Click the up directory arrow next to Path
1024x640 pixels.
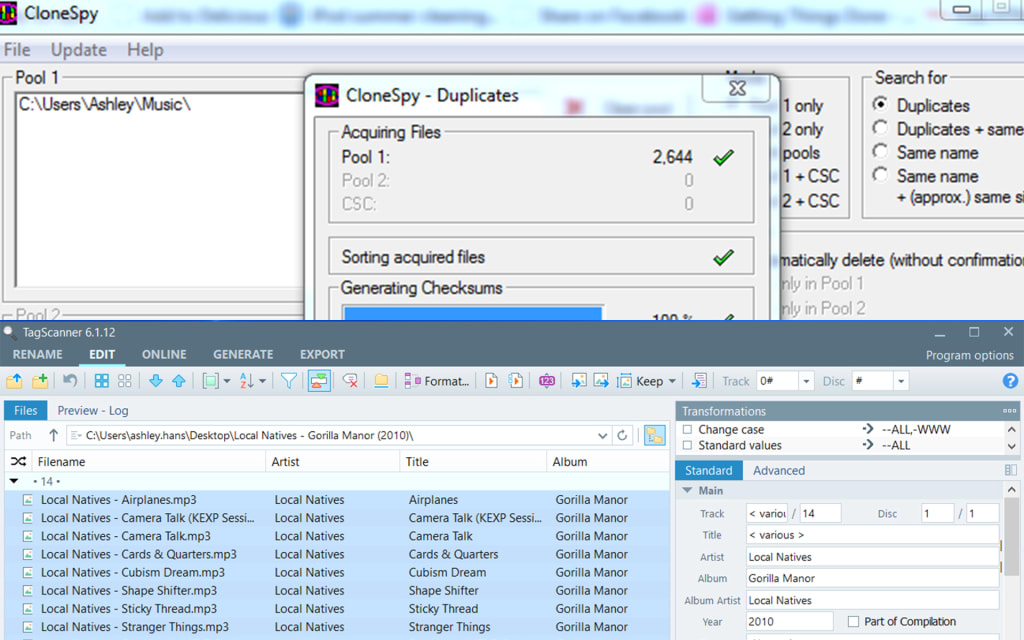[54, 435]
